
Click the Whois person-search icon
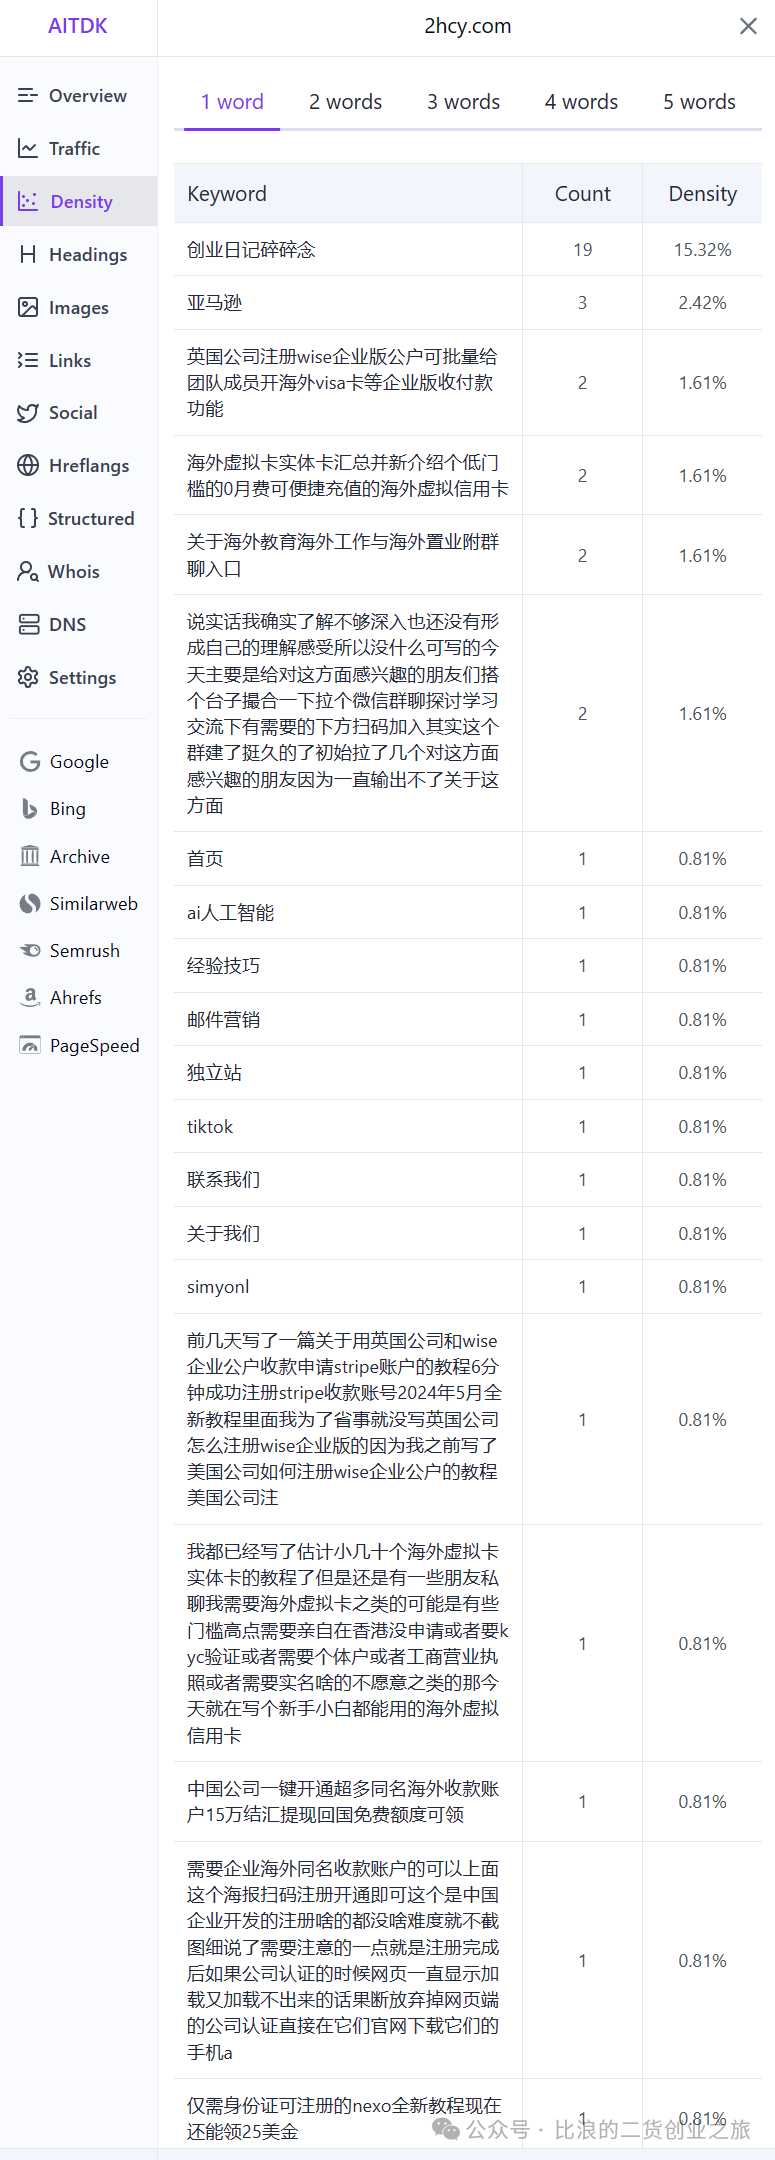pyautogui.click(x=28, y=572)
